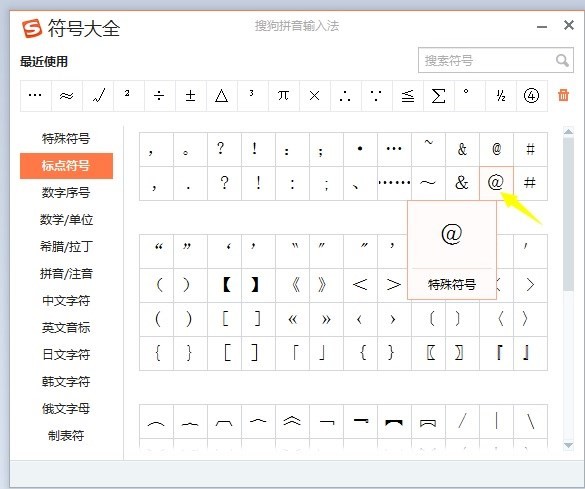Insert the right guillemet » symbol
The height and width of the screenshot is (489, 585).
326,319
